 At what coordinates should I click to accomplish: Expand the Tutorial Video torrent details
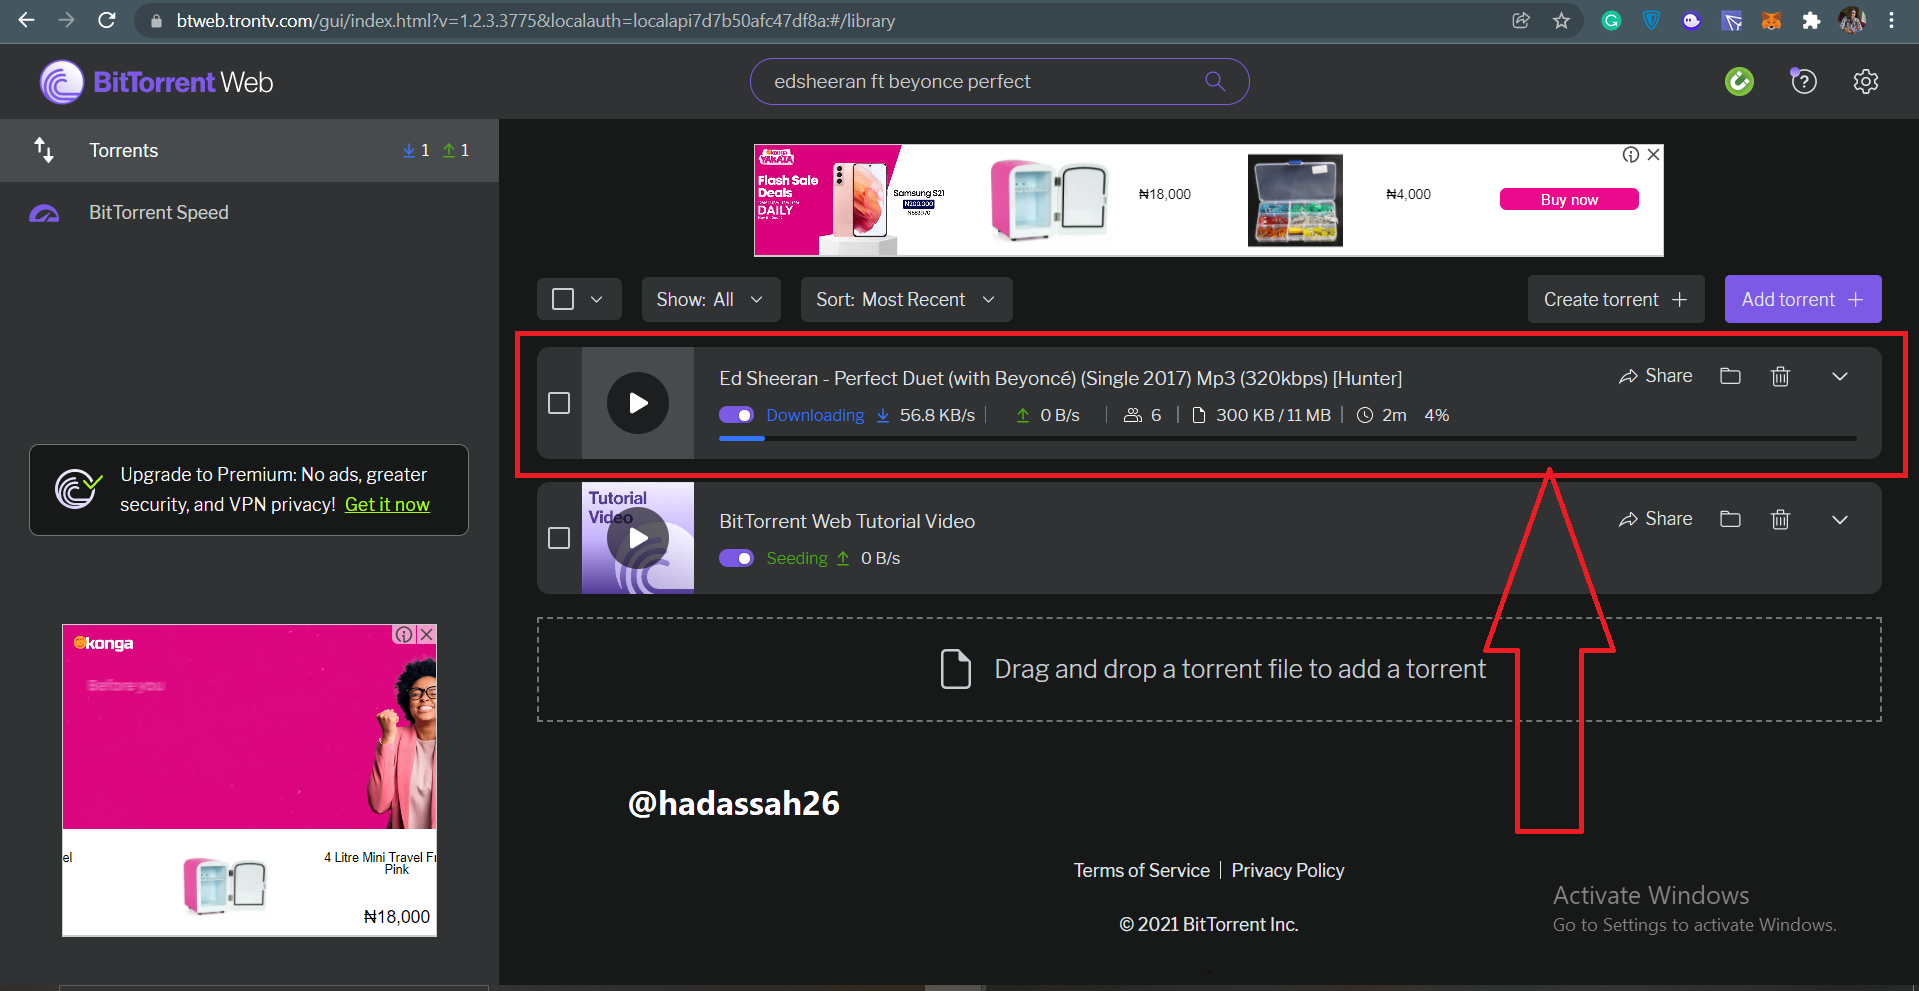[1839, 519]
